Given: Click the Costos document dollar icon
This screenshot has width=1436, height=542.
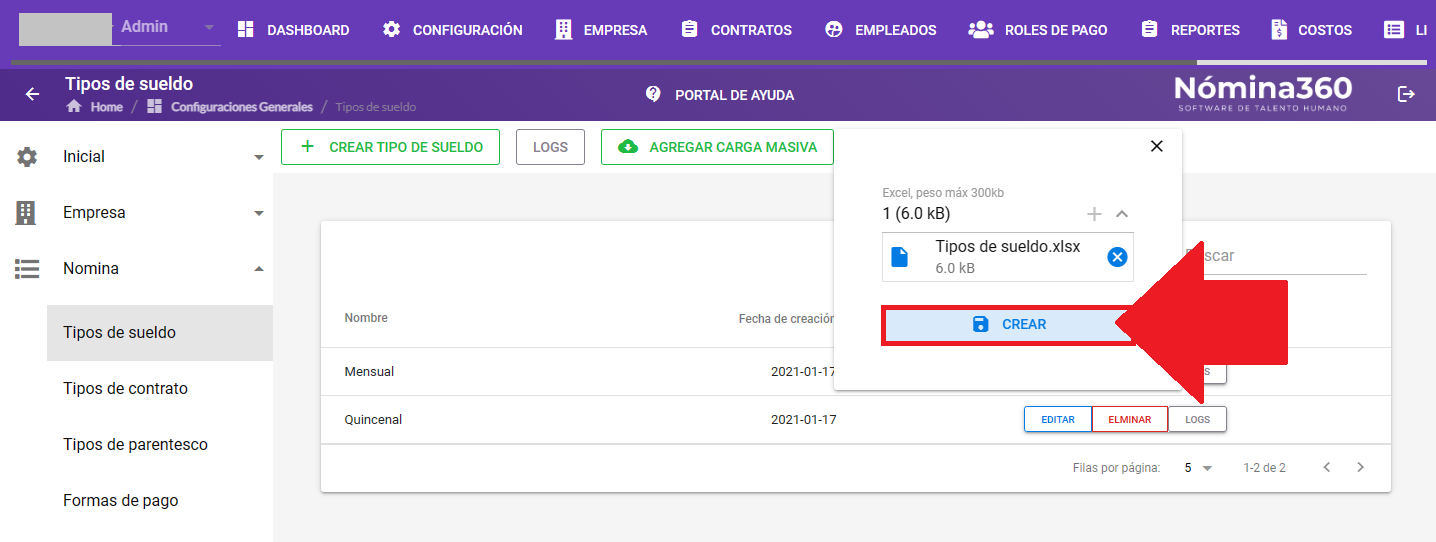Looking at the screenshot, I should pos(1279,30).
